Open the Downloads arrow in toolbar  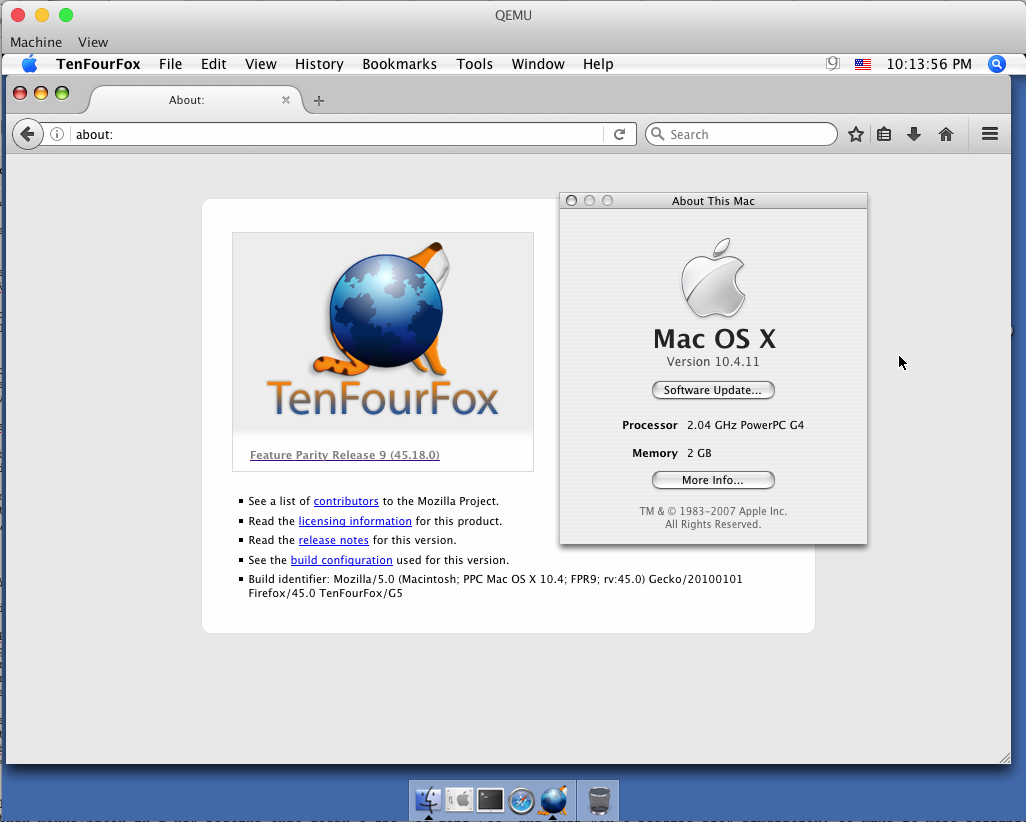tap(914, 134)
